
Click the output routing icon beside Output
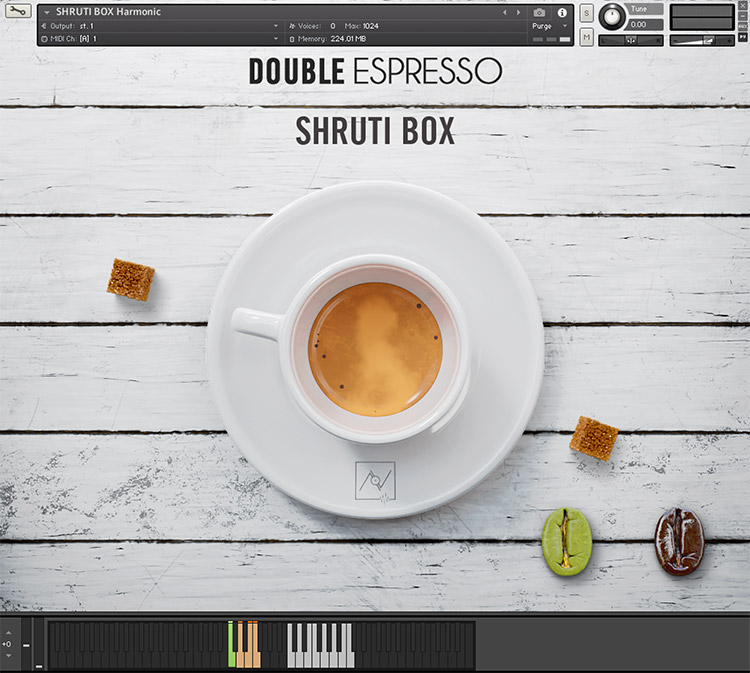point(44,26)
